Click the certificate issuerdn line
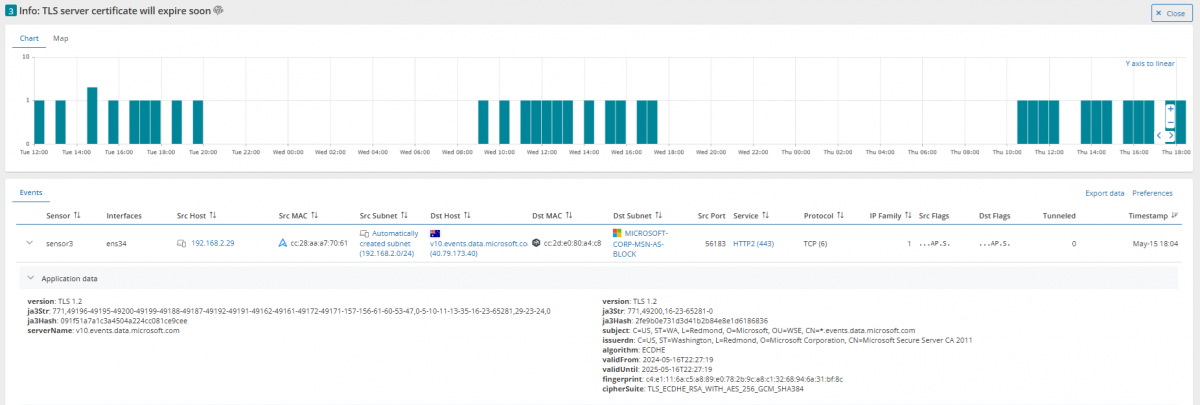 (788, 340)
